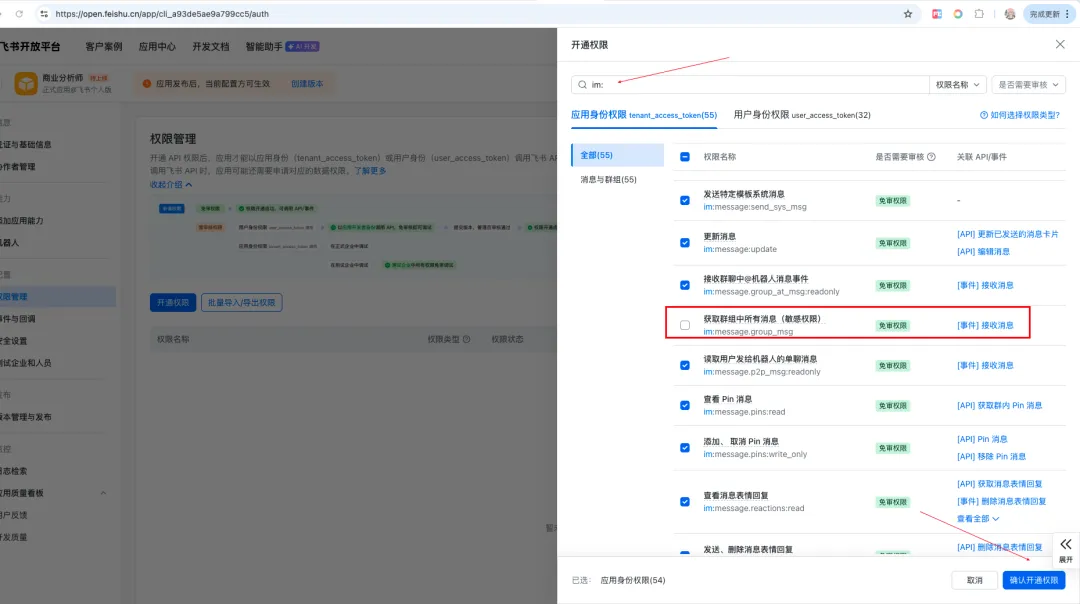This screenshot has width=1080, height=604.
Task: Open [事件] 删除消息表情回复 link
Action: pos(1001,501)
